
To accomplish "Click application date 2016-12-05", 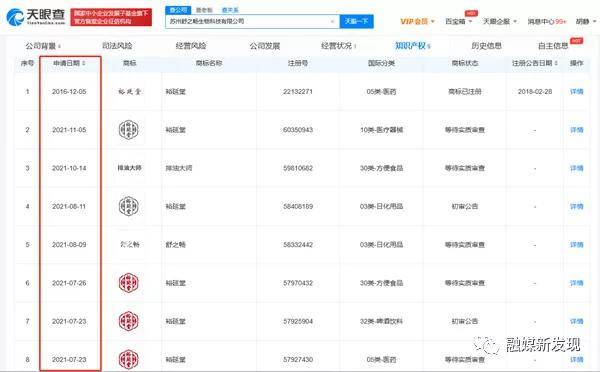I will (x=69, y=92).
